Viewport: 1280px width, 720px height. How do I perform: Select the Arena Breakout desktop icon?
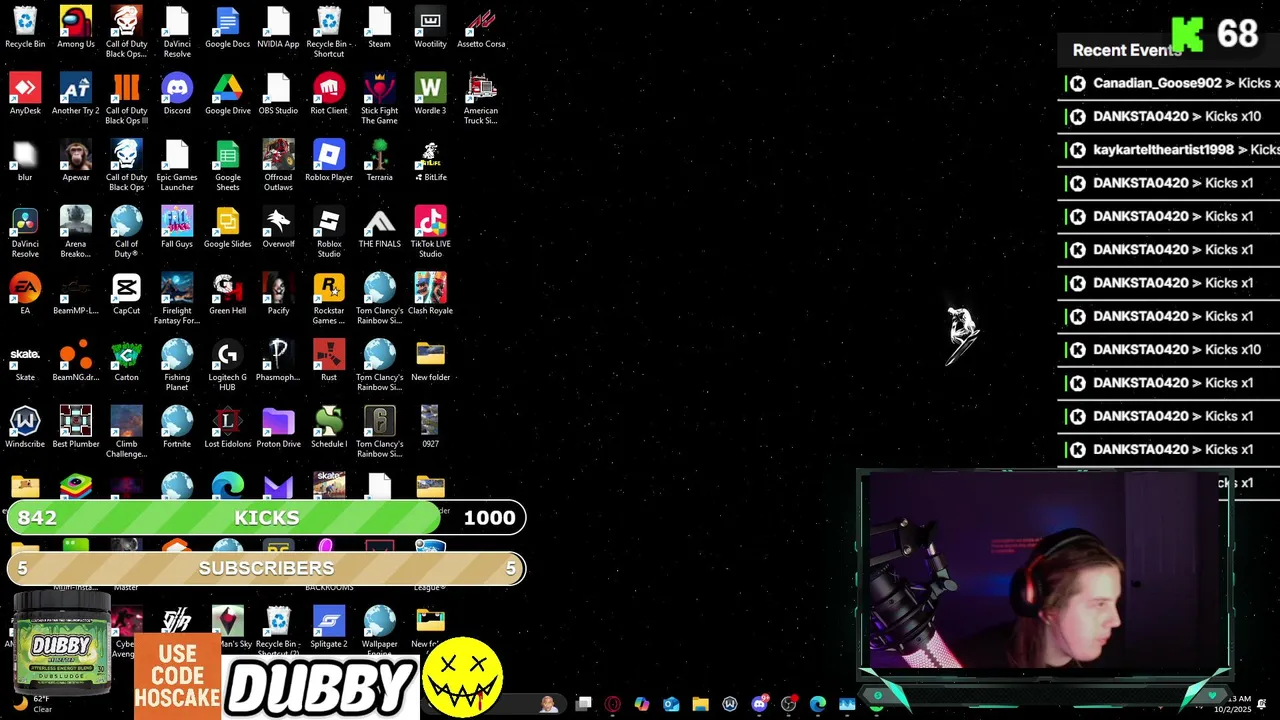tap(76, 231)
